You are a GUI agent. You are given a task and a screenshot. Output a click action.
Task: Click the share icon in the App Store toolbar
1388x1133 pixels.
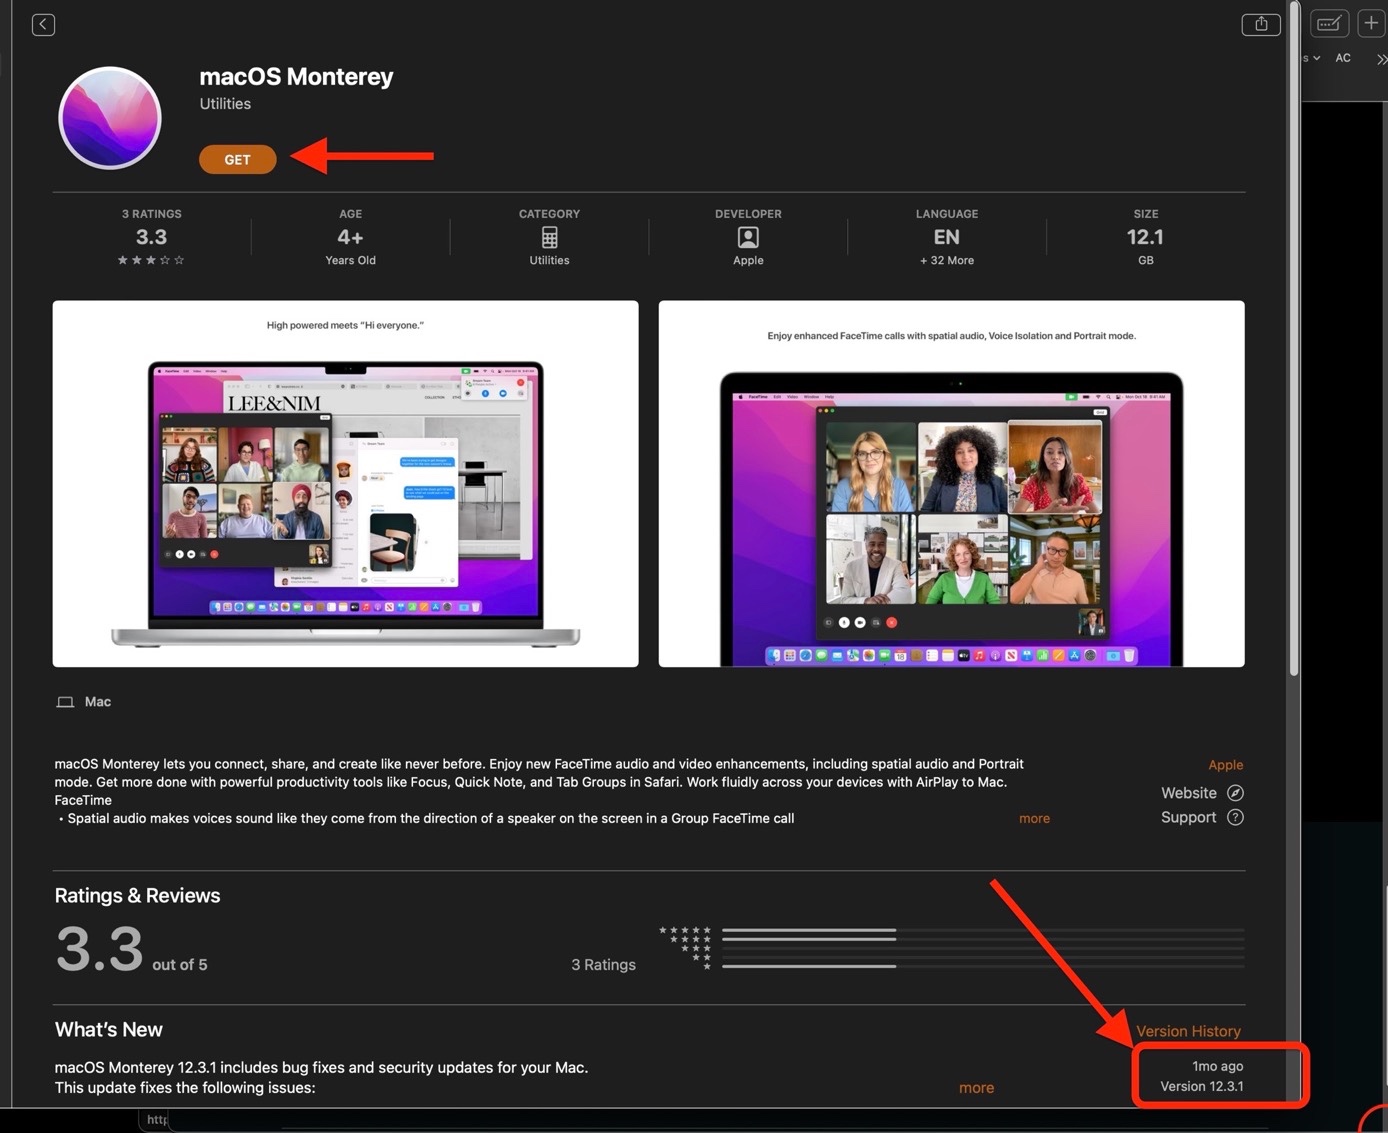tap(1261, 24)
